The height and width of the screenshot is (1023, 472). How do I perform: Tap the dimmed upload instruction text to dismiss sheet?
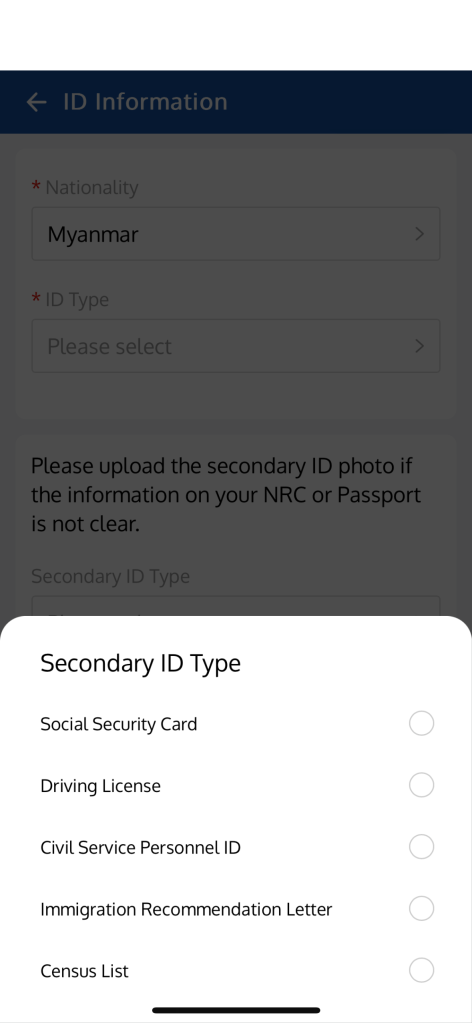click(226, 495)
